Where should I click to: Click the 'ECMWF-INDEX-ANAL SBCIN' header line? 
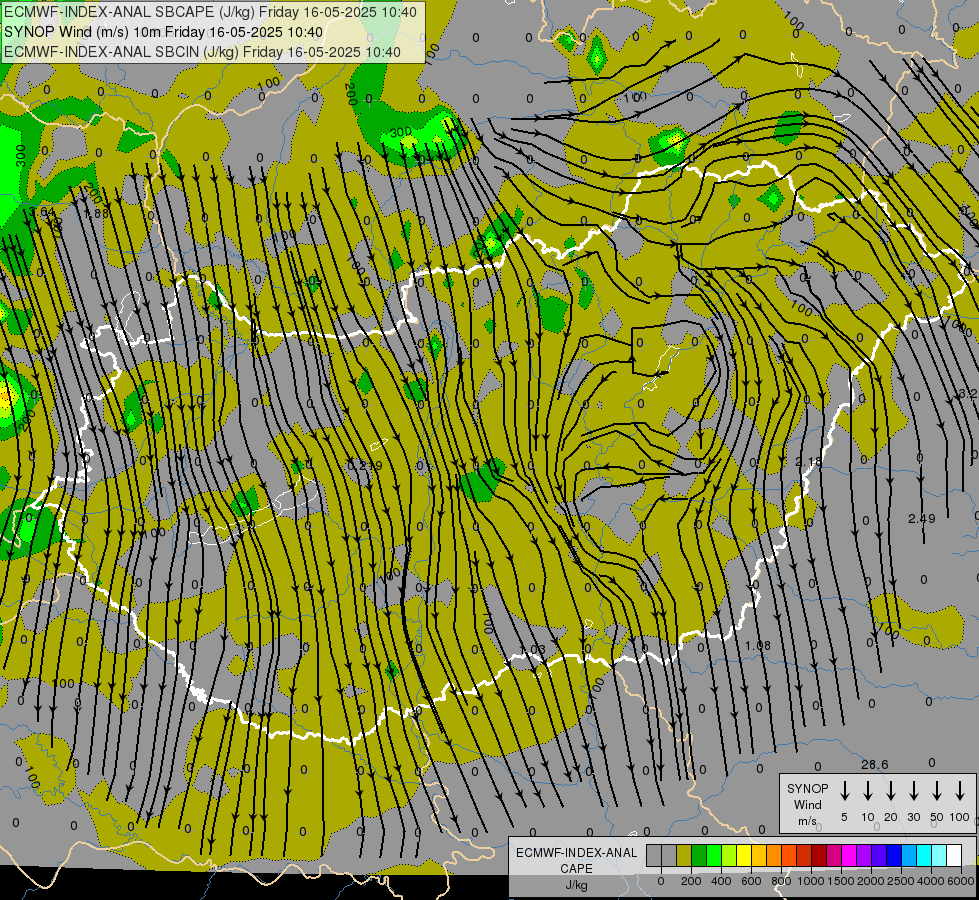pos(202,52)
